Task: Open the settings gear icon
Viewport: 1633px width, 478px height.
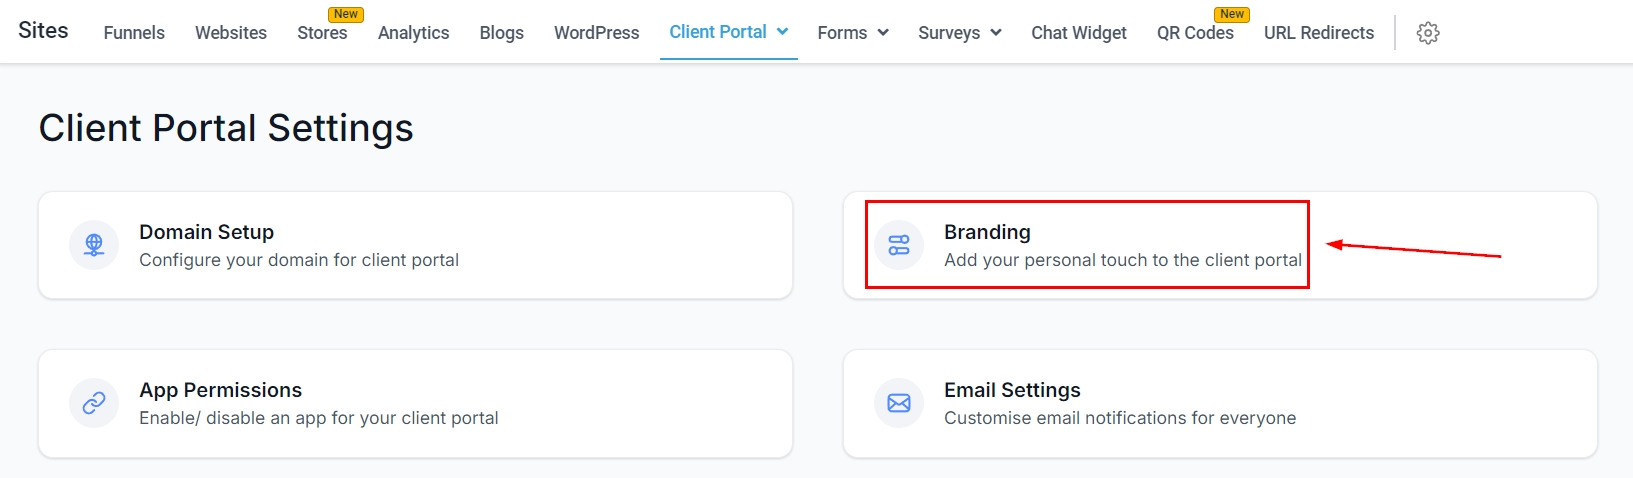Action: 1428,33
